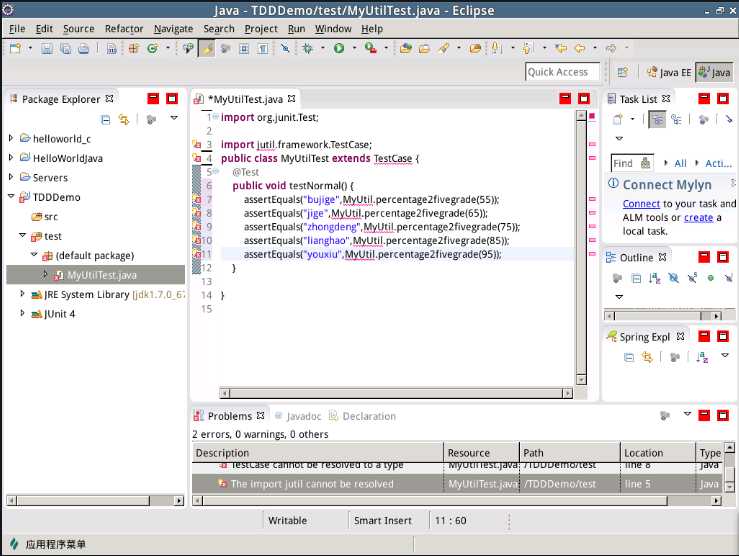Open the Navigate menu

click(x=173, y=29)
